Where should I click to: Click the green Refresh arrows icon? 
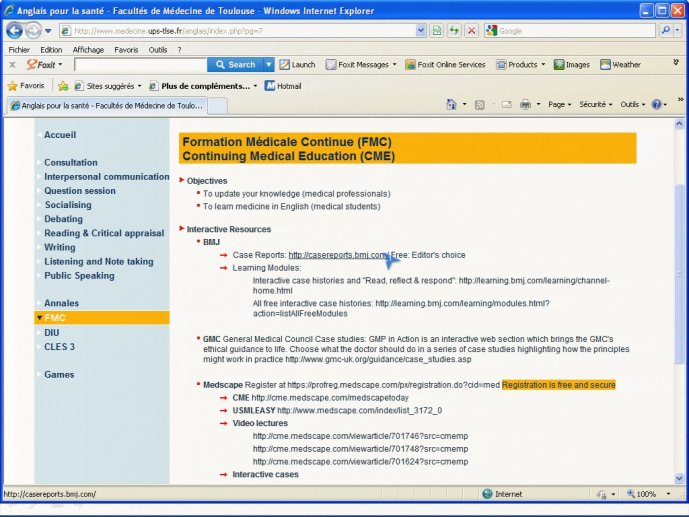click(454, 31)
